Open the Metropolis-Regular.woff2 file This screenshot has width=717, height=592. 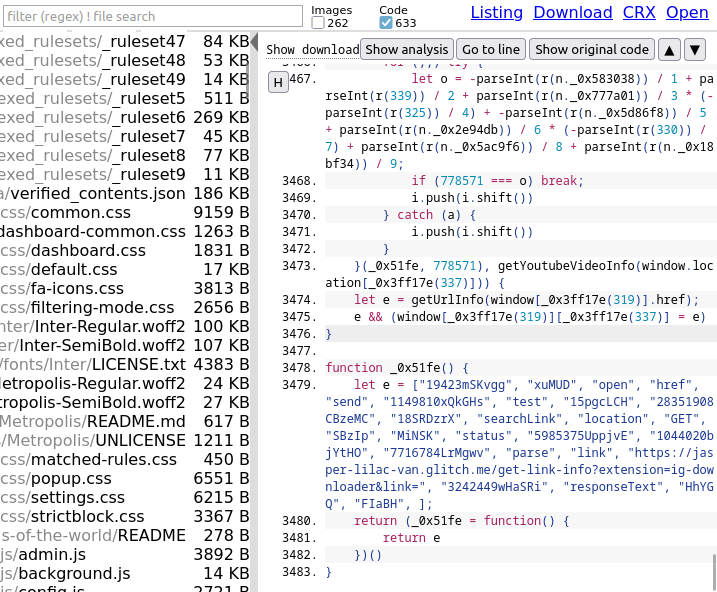(124, 384)
